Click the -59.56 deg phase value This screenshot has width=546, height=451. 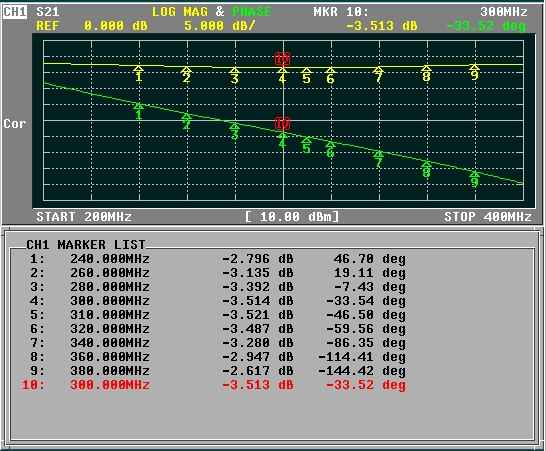tap(366, 329)
